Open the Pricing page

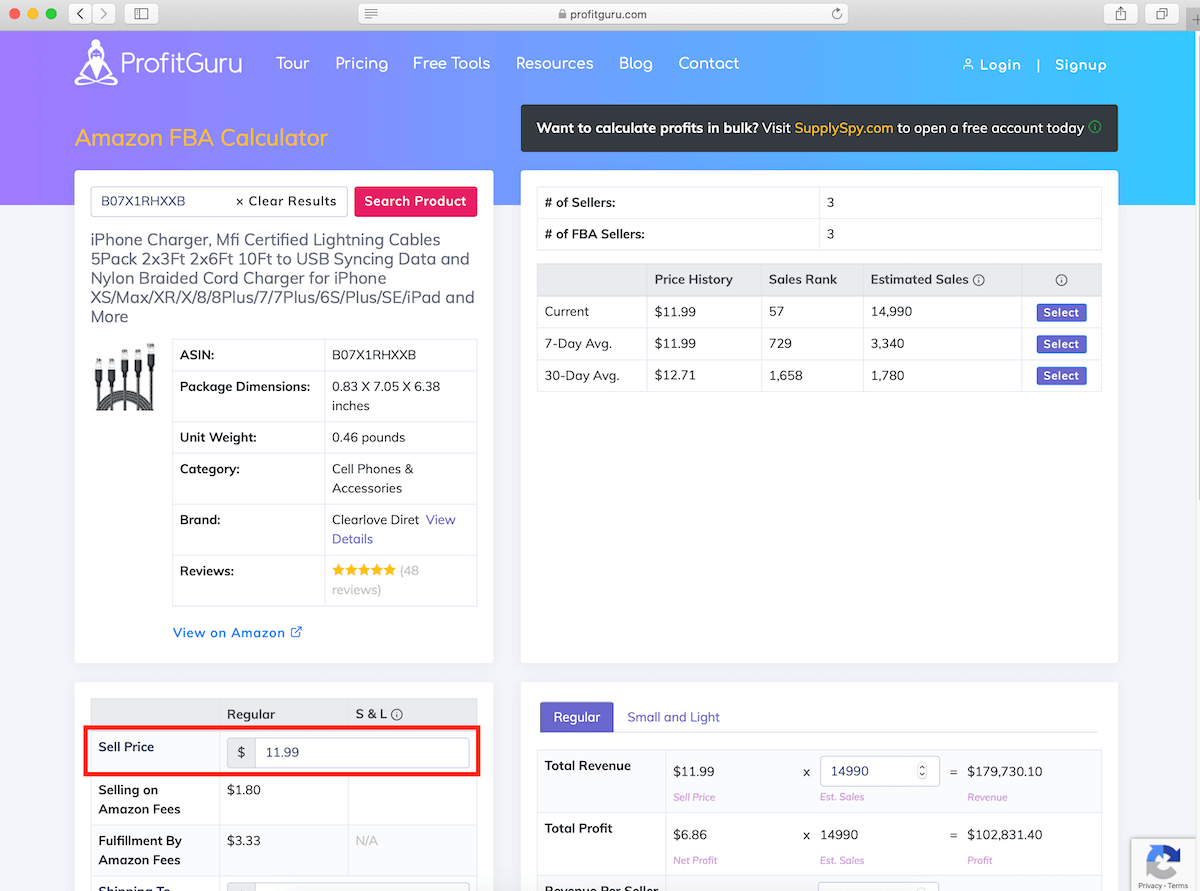(x=362, y=63)
